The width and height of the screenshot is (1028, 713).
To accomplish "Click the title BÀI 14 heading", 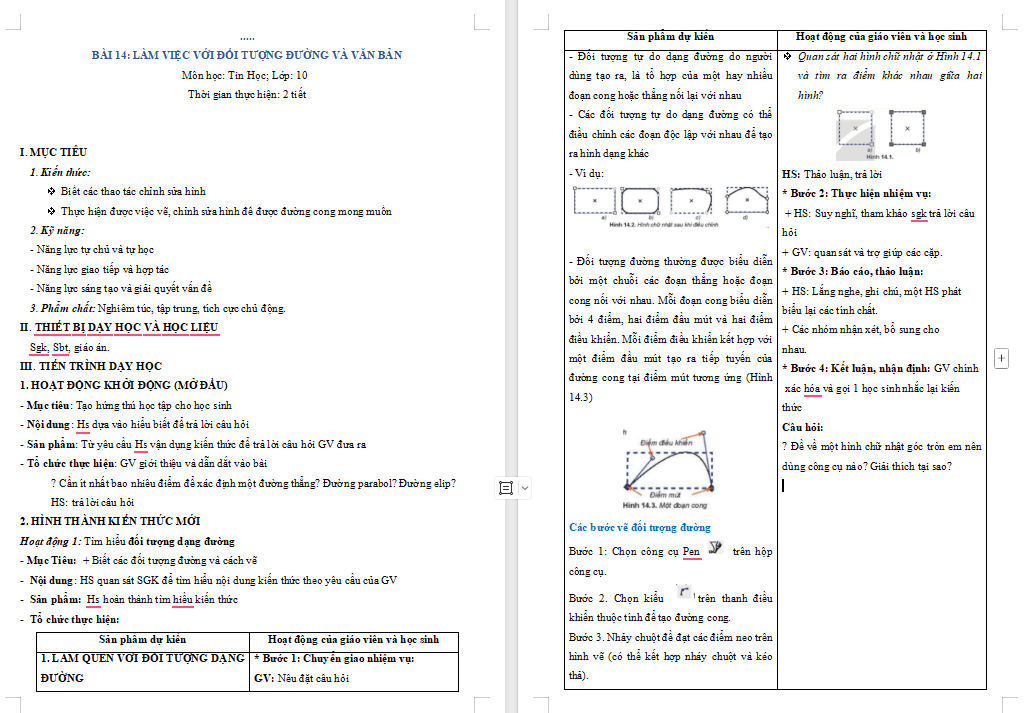I will pyautogui.click(x=247, y=55).
